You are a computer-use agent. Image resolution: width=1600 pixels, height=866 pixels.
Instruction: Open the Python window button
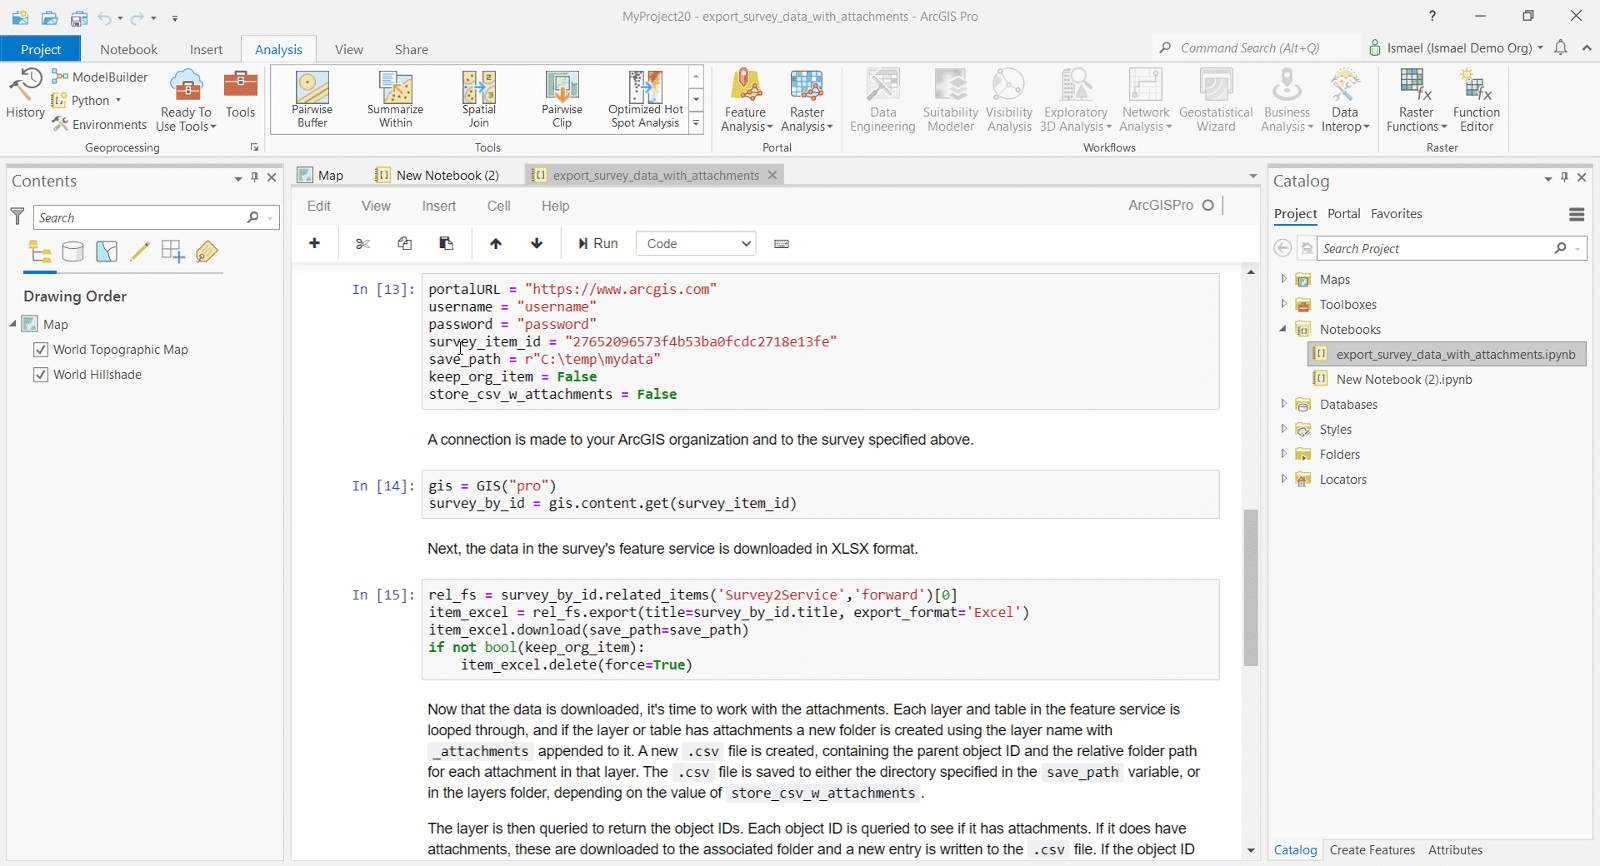pyautogui.click(x=86, y=100)
